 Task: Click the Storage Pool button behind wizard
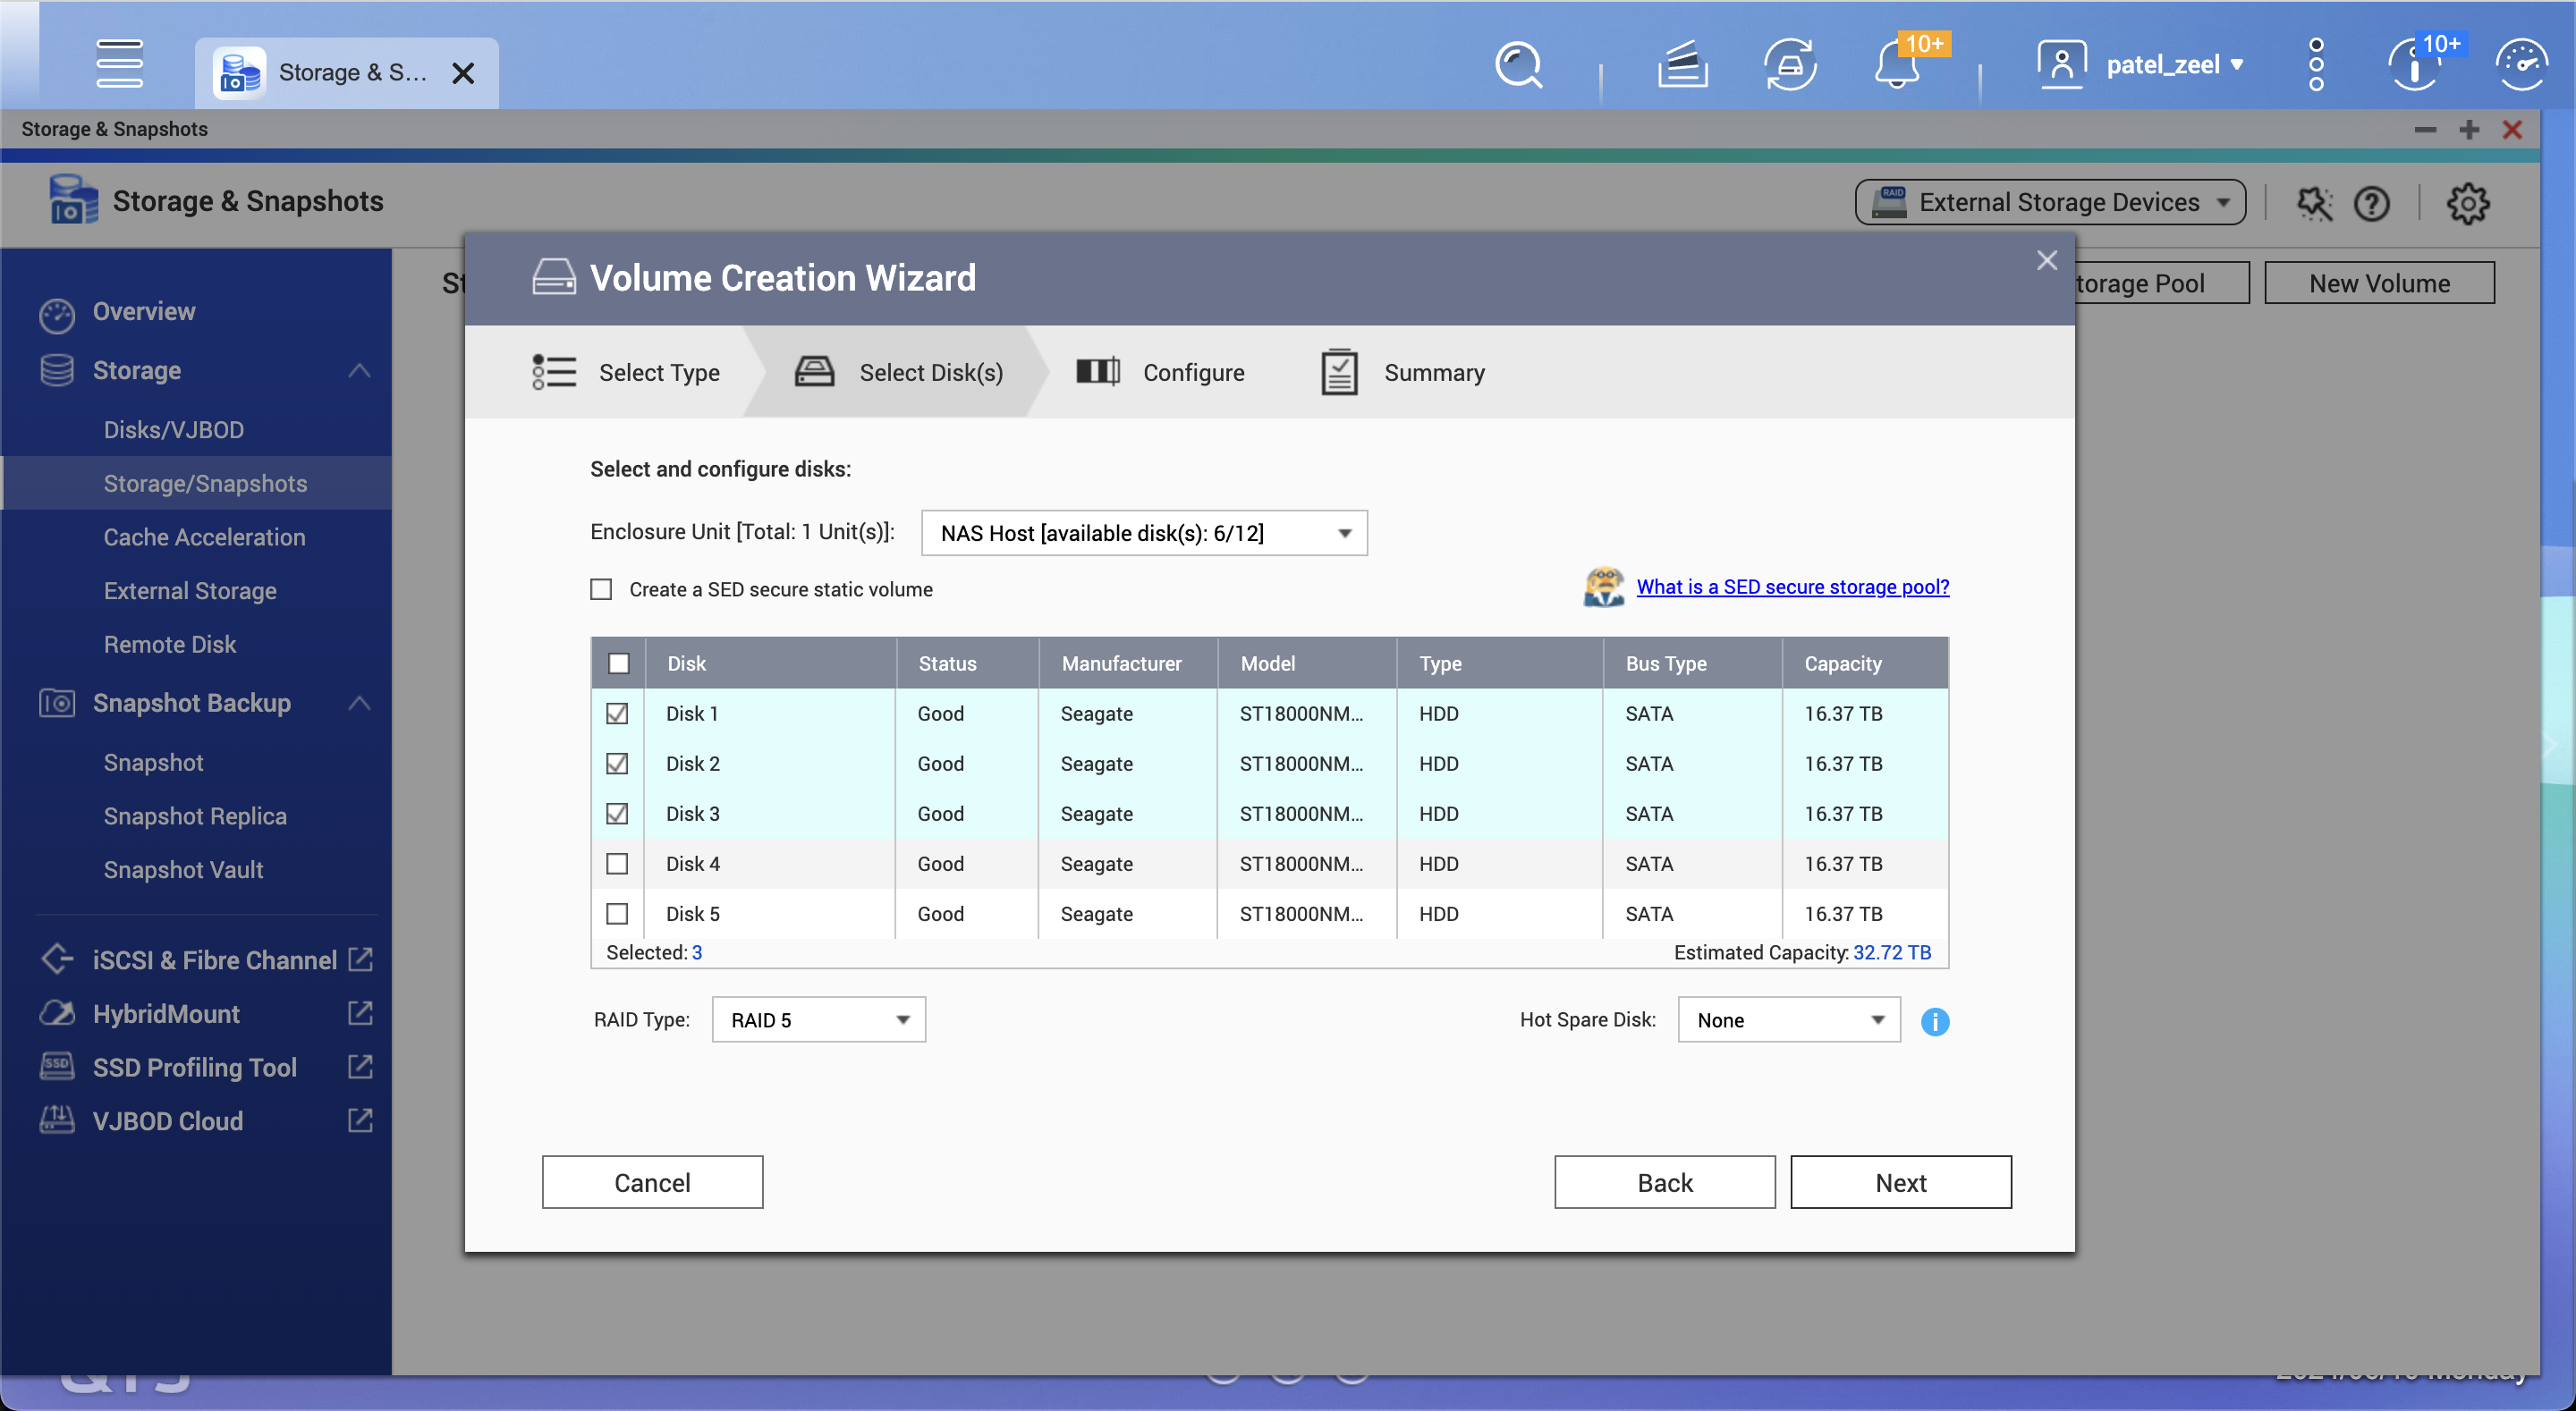2162,283
